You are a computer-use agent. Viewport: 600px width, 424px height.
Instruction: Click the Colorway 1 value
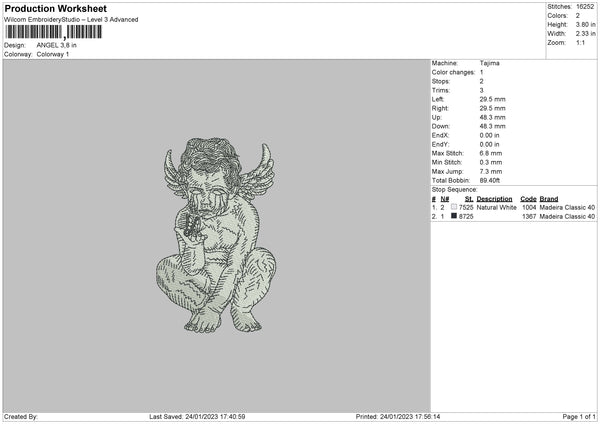pyautogui.click(x=53, y=54)
